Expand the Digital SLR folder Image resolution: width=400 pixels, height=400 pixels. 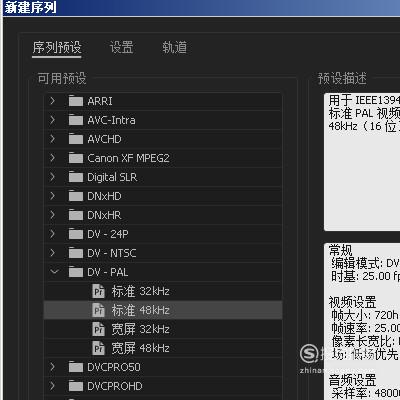click(x=52, y=177)
